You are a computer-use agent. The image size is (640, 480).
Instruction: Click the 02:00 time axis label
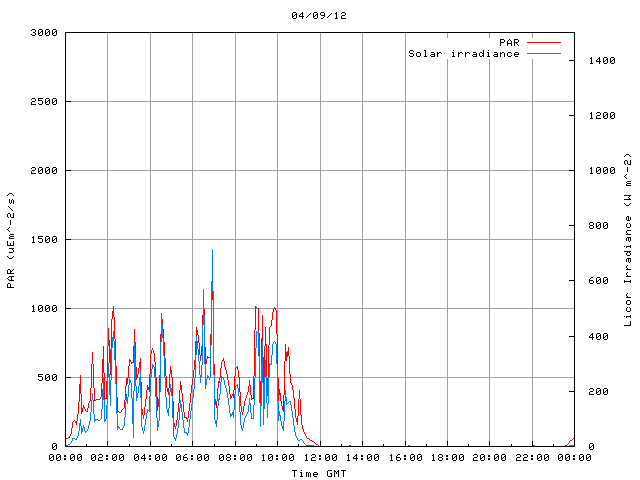[108, 458]
